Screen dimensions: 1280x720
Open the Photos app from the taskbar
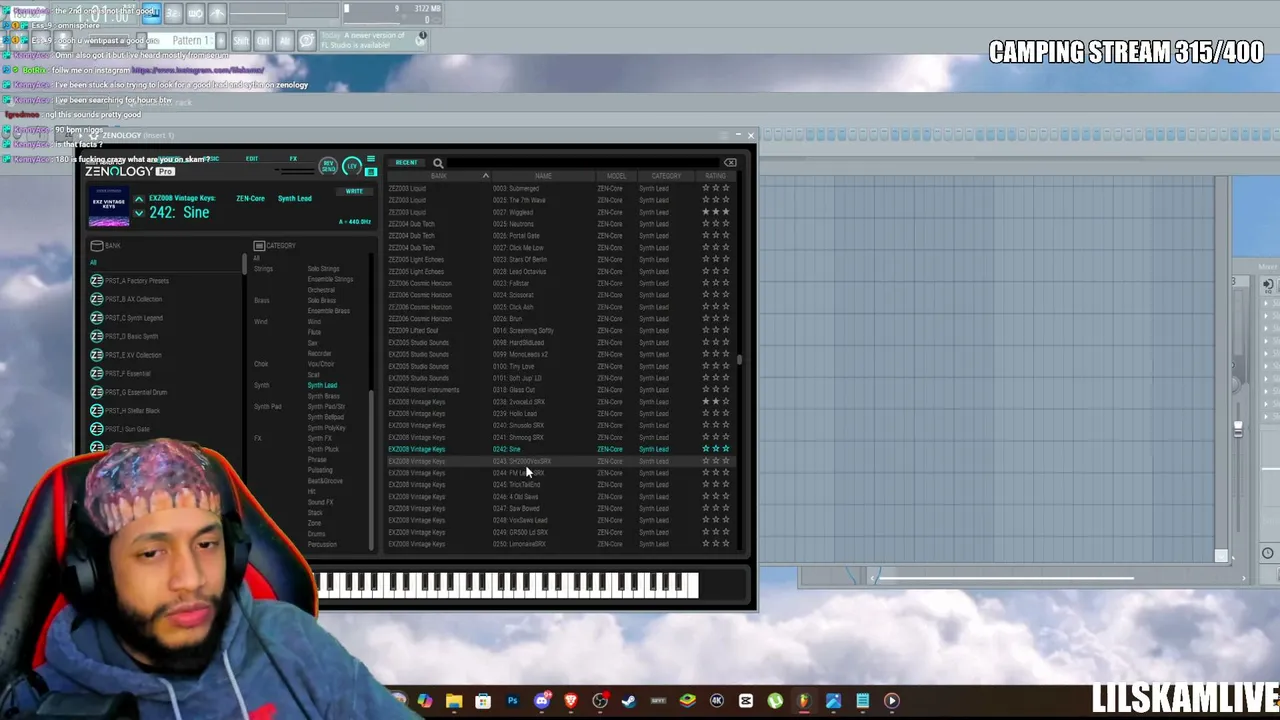(x=833, y=701)
